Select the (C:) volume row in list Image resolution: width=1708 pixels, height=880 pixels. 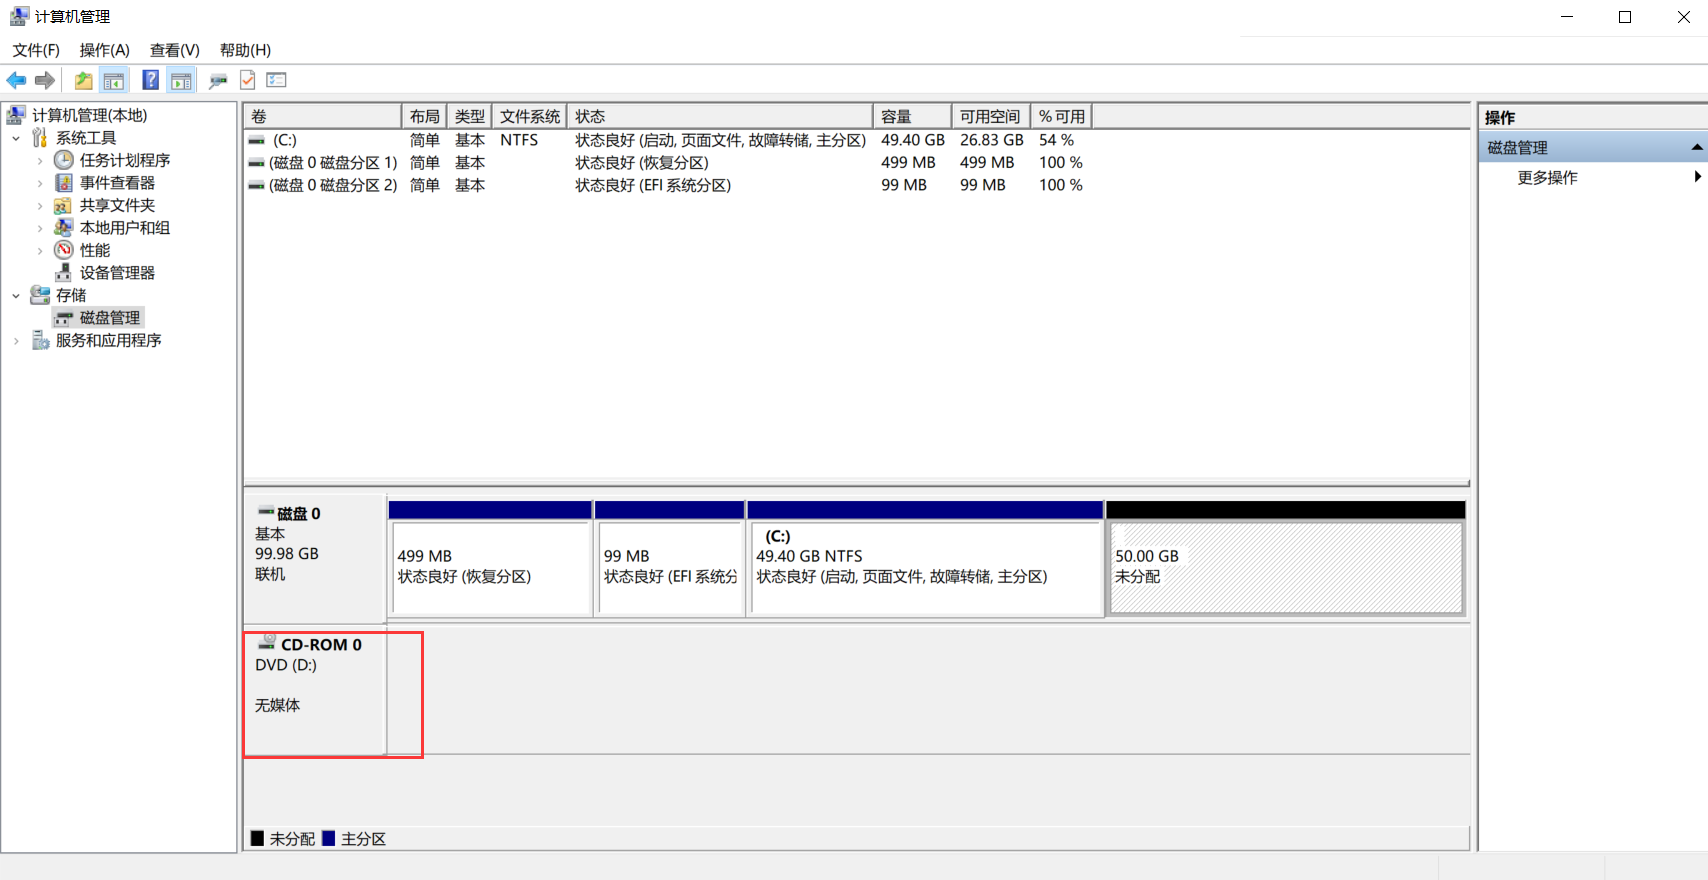(666, 140)
